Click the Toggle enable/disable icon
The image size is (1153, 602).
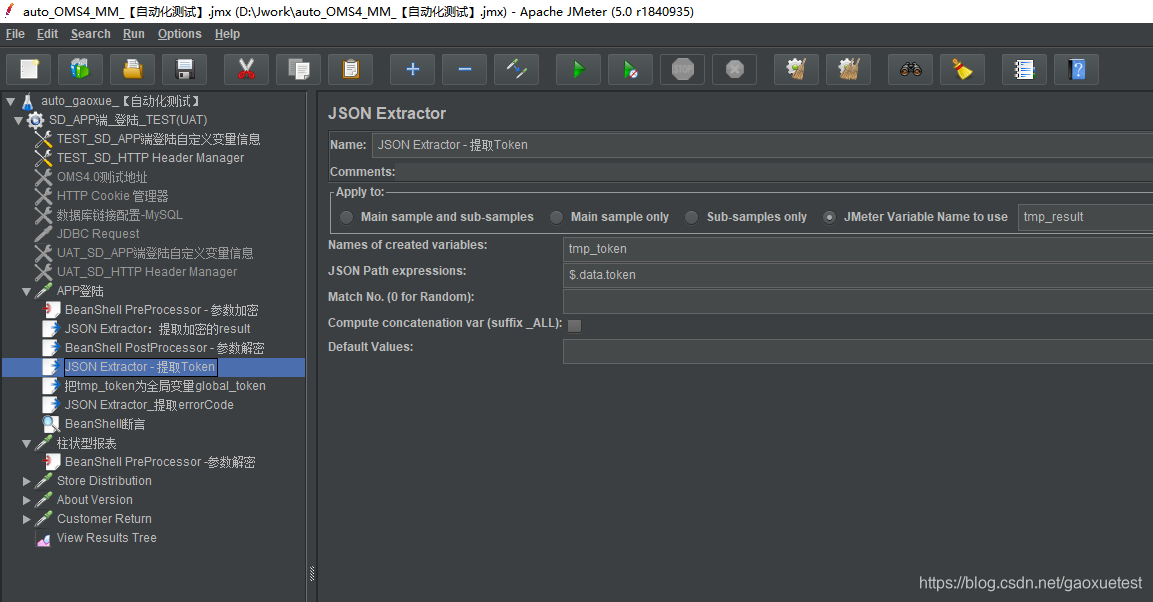pos(517,70)
